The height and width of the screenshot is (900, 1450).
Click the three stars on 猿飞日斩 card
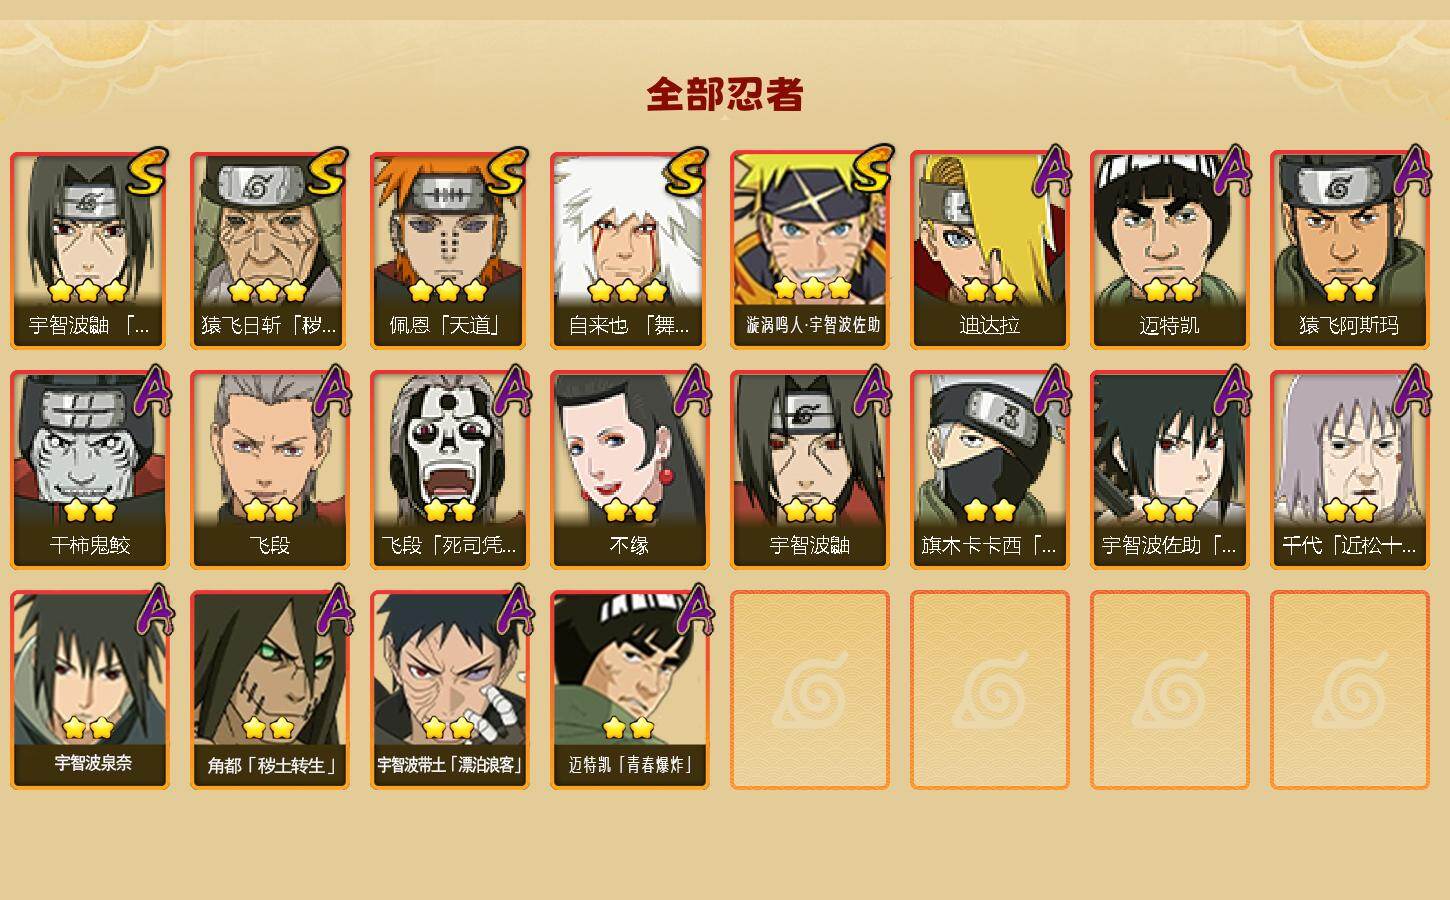click(267, 291)
